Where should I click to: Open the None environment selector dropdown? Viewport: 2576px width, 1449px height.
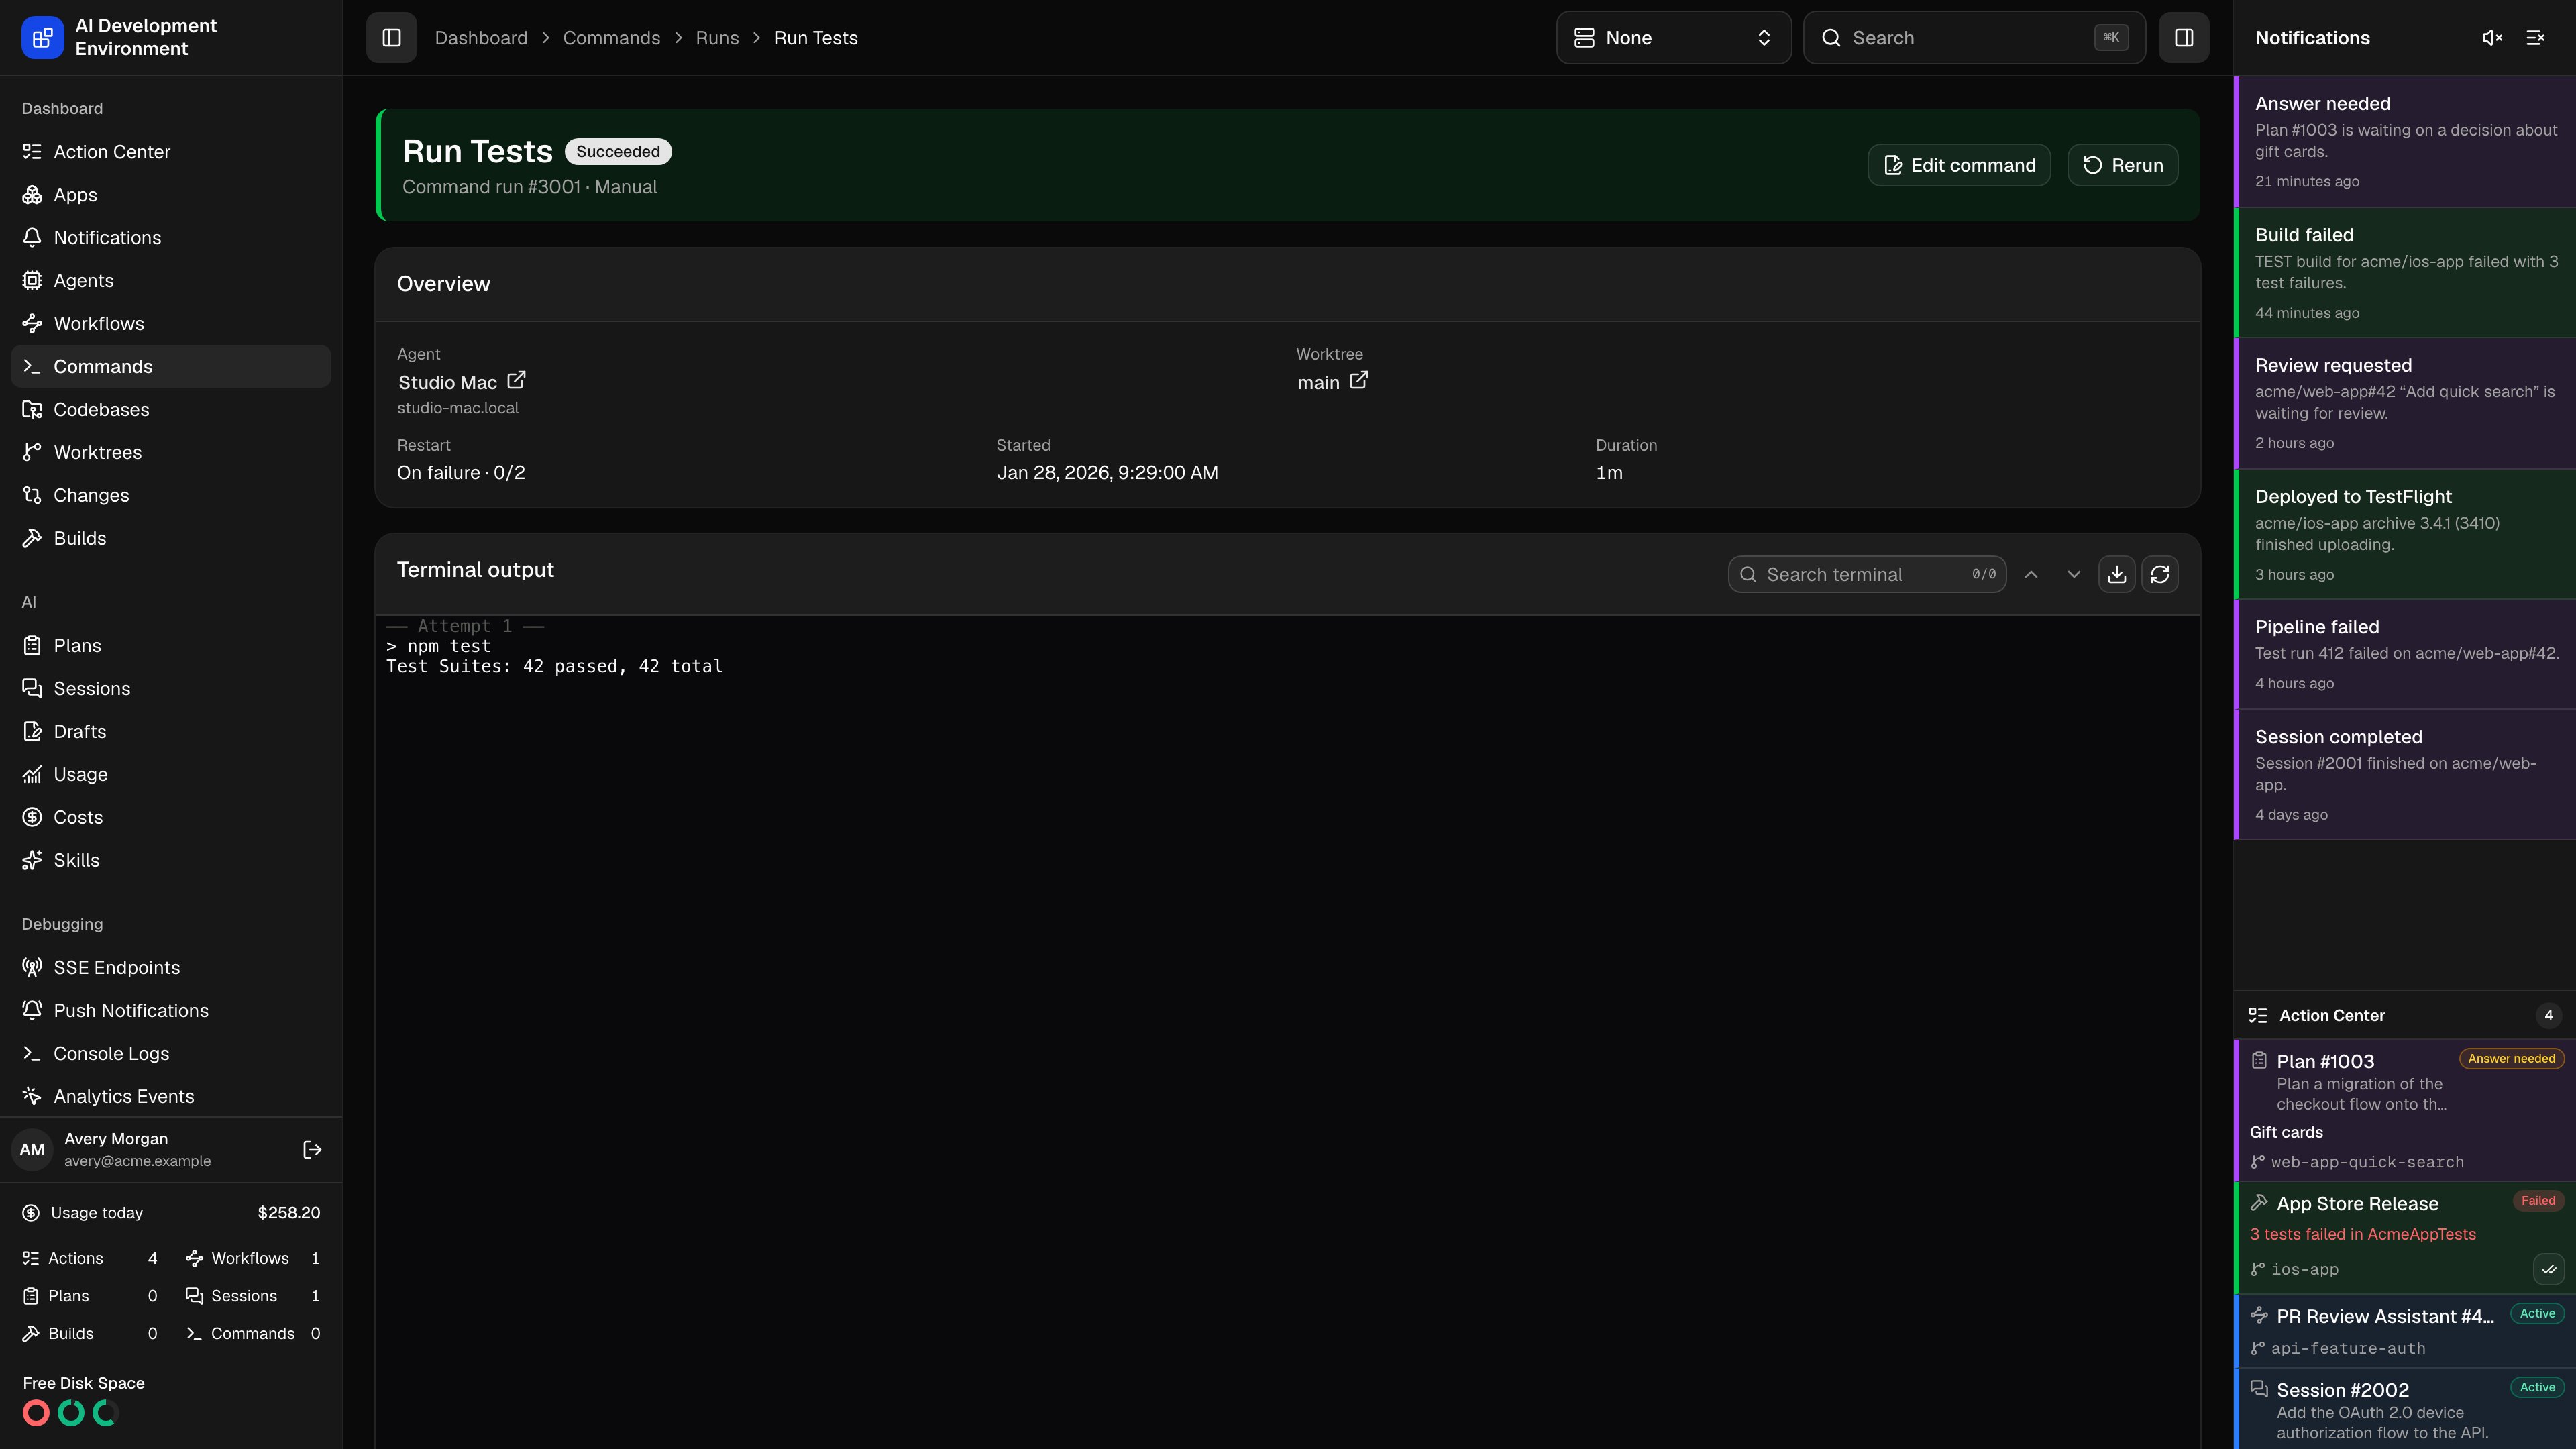(1673, 38)
